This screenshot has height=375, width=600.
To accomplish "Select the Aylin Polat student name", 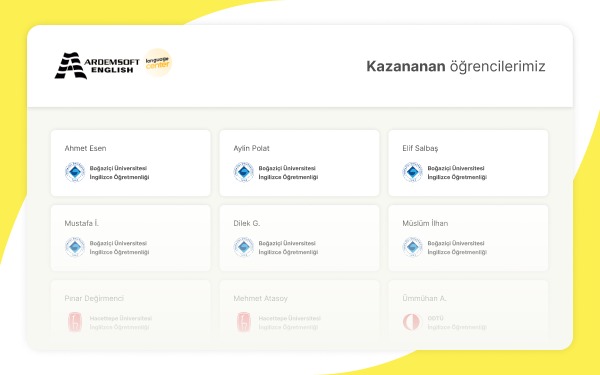I will [x=251, y=148].
